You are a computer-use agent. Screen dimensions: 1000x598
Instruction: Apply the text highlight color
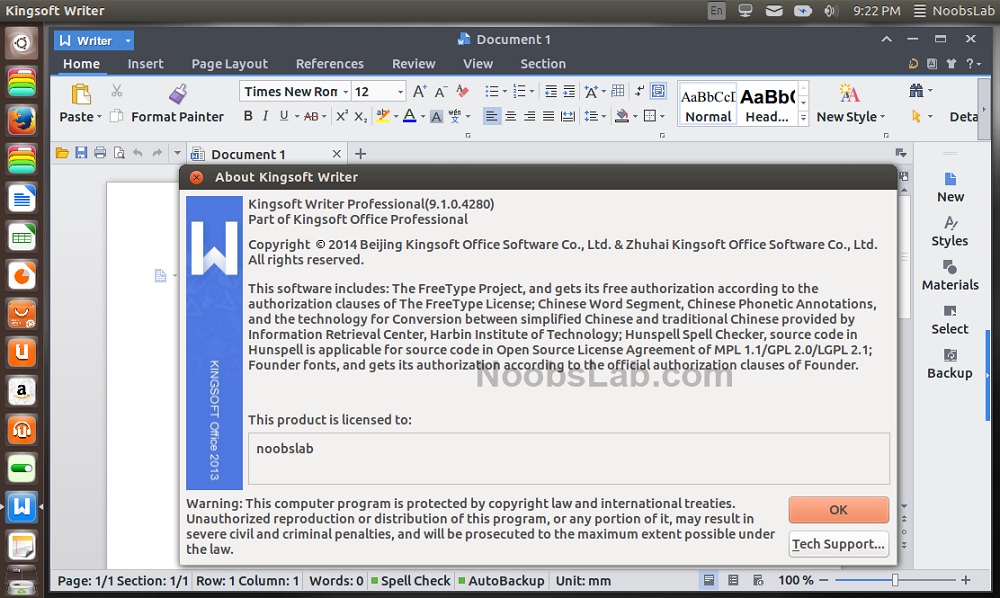(383, 116)
